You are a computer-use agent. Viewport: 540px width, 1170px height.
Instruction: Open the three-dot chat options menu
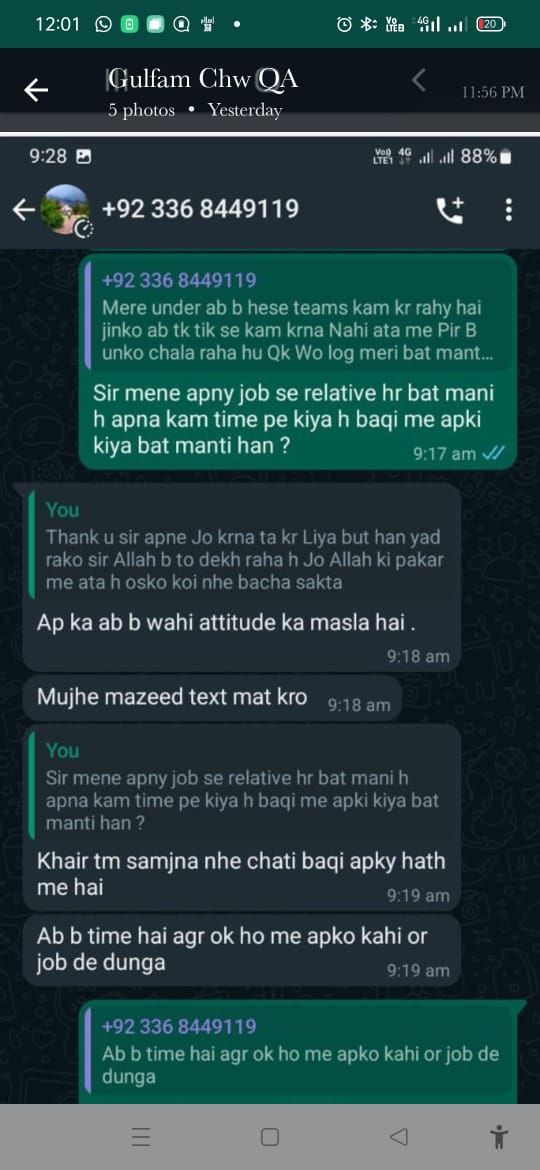click(x=509, y=210)
